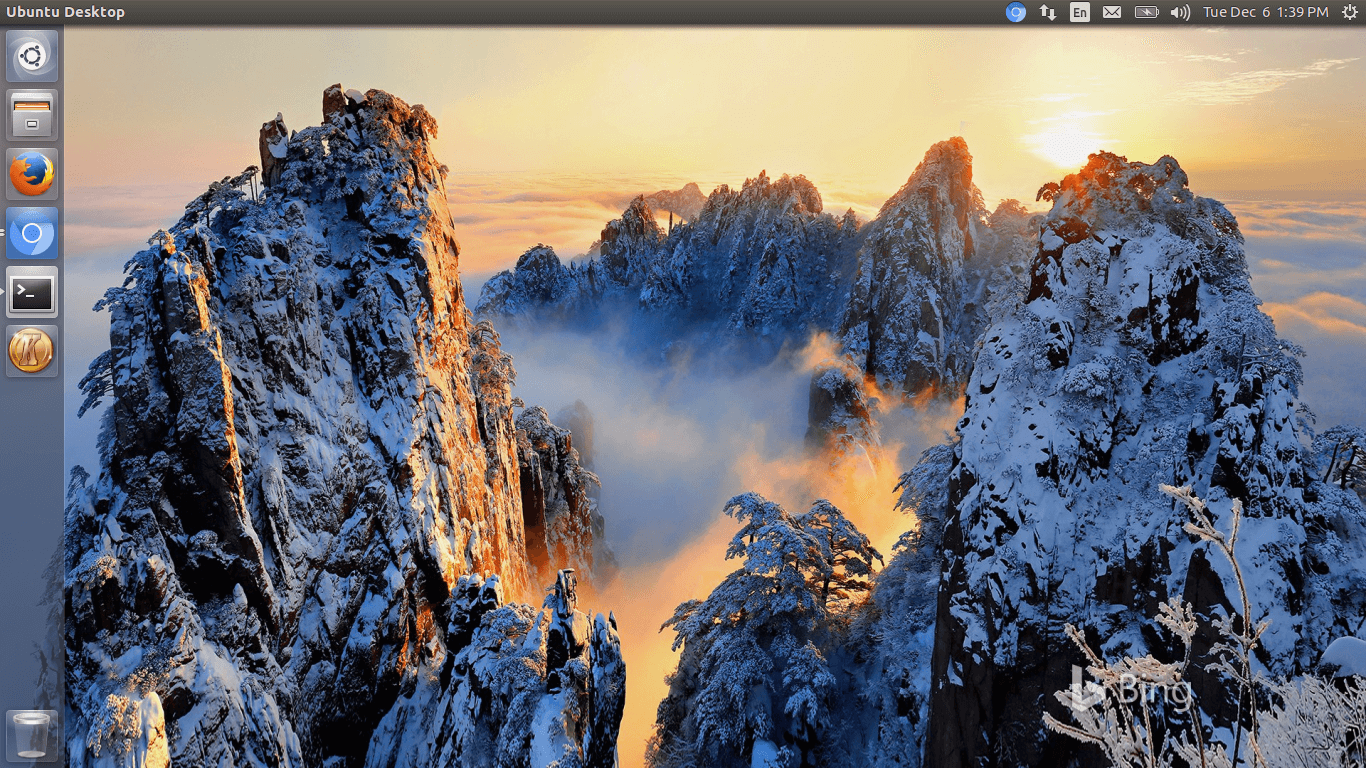Open the clock calendar dropdown
The image size is (1366, 768).
tap(1268, 12)
